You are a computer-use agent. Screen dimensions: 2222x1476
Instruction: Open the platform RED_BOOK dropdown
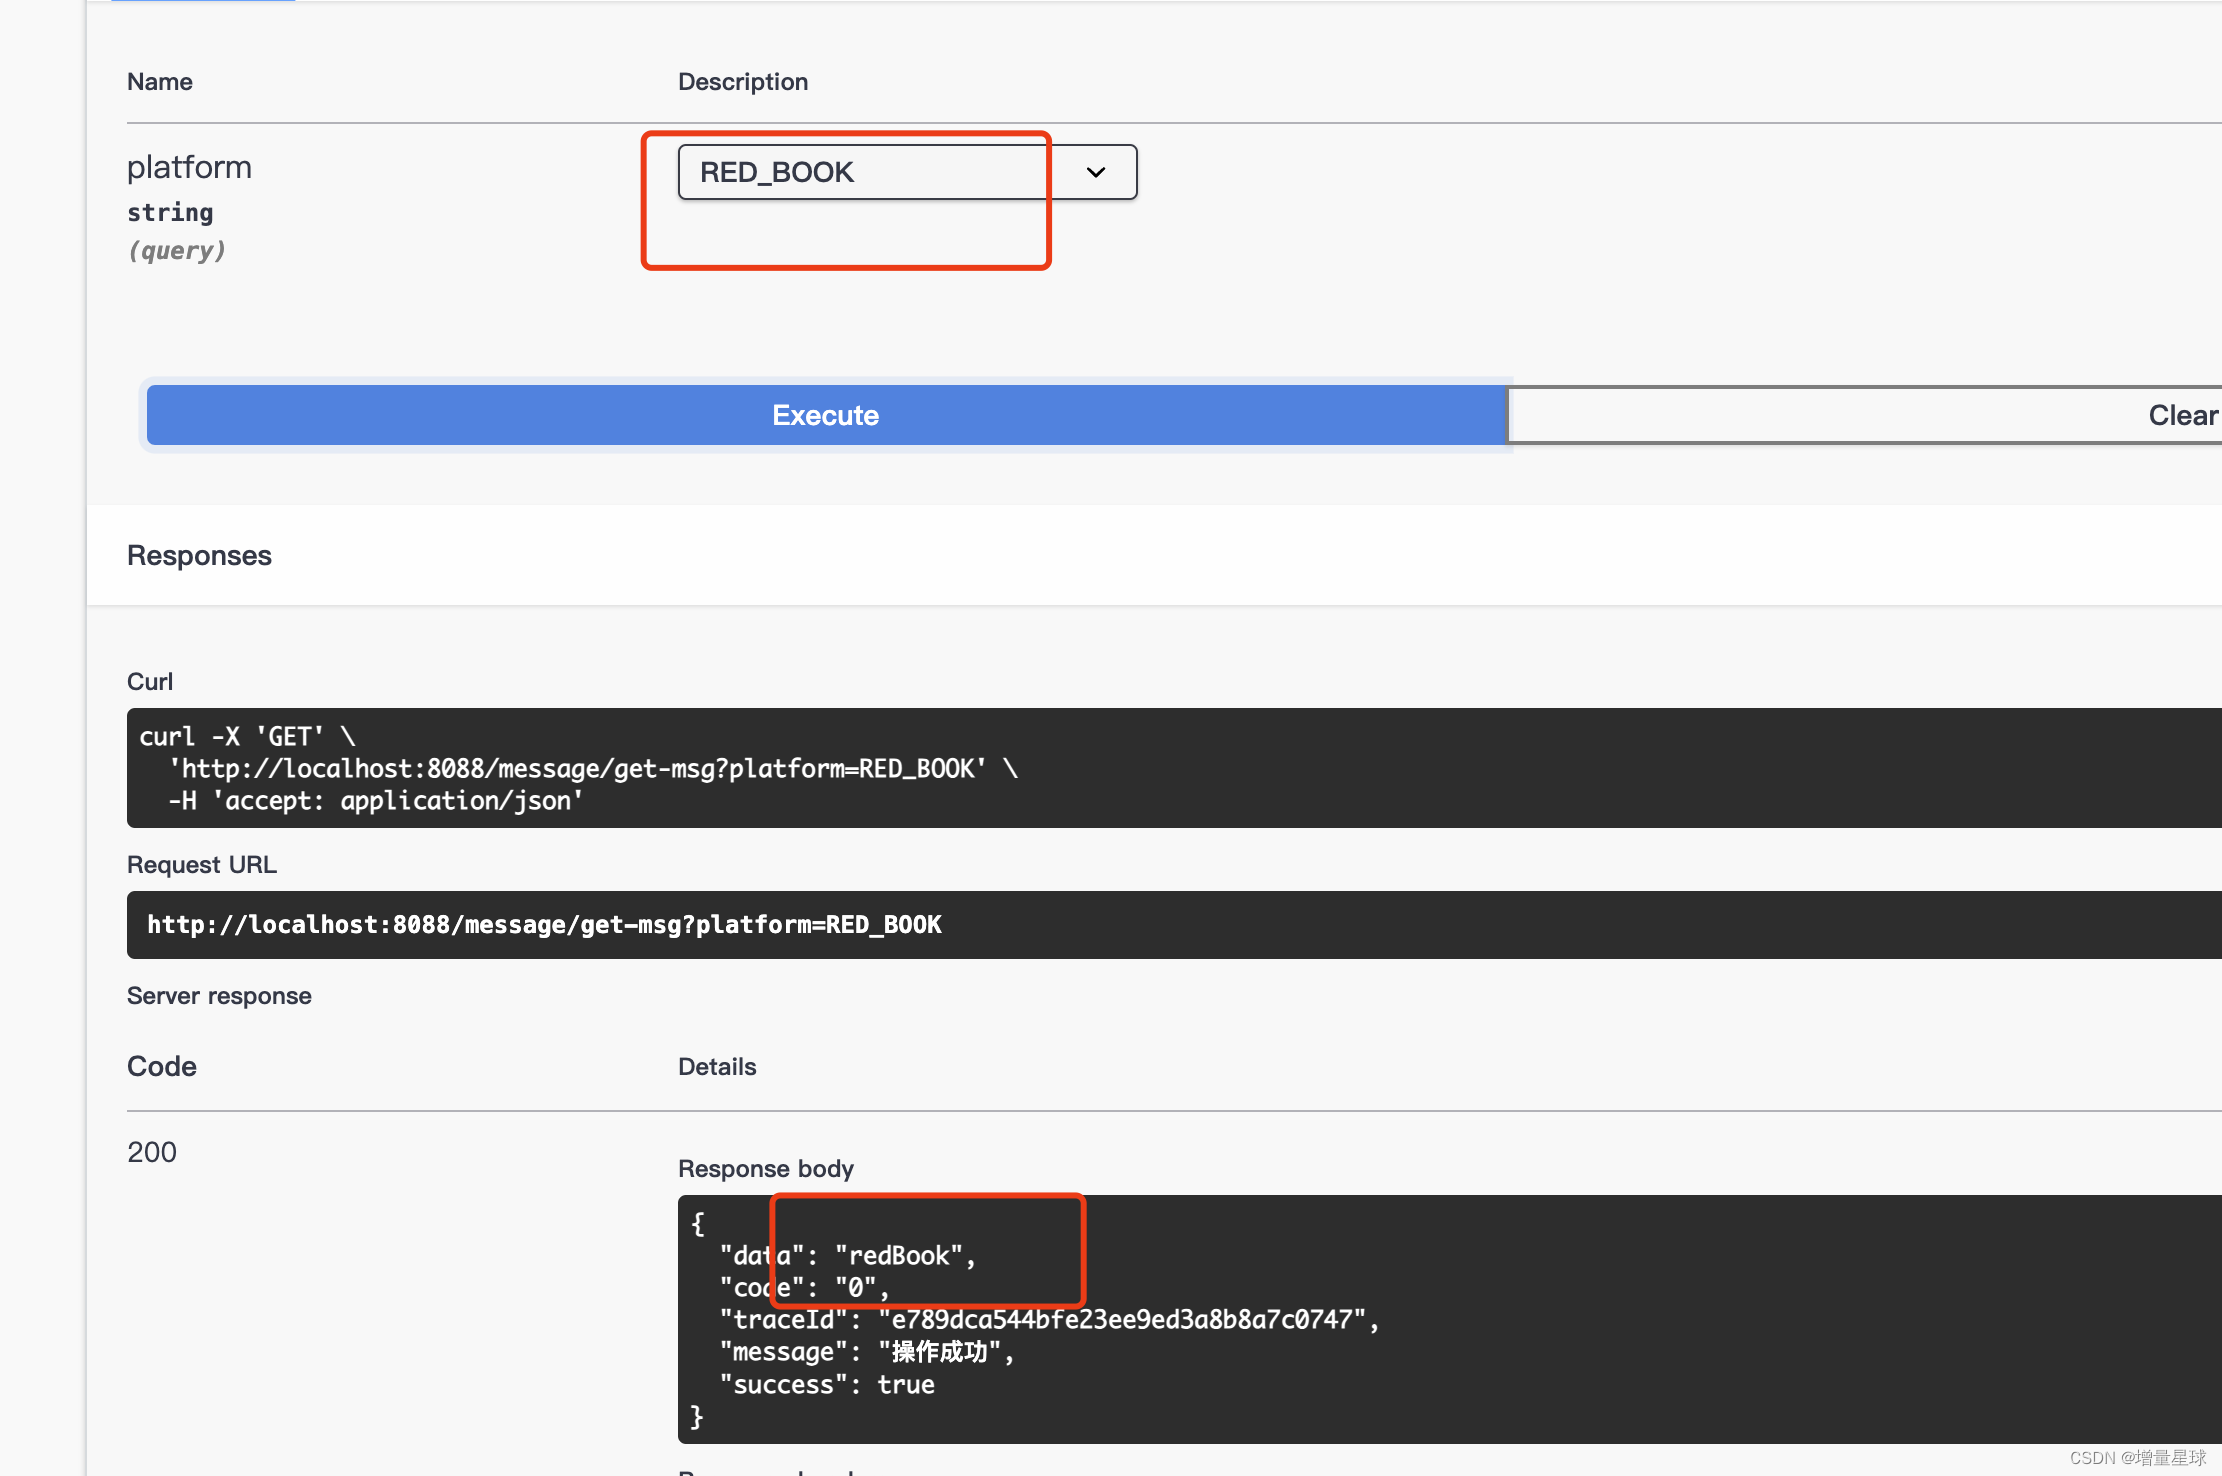(x=907, y=172)
